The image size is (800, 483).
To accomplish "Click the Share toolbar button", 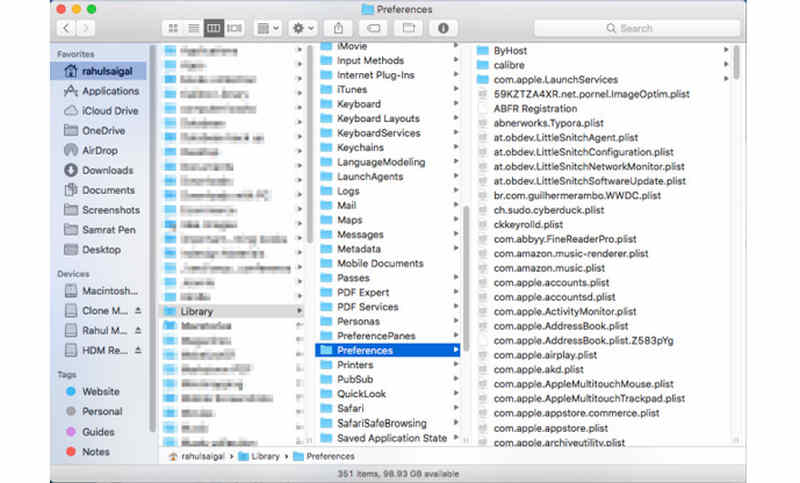I will 338,28.
